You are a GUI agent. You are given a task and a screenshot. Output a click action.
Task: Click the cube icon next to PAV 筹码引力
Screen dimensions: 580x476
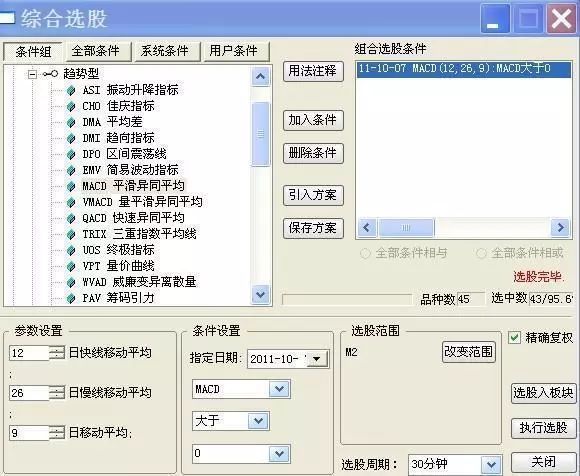click(x=71, y=298)
